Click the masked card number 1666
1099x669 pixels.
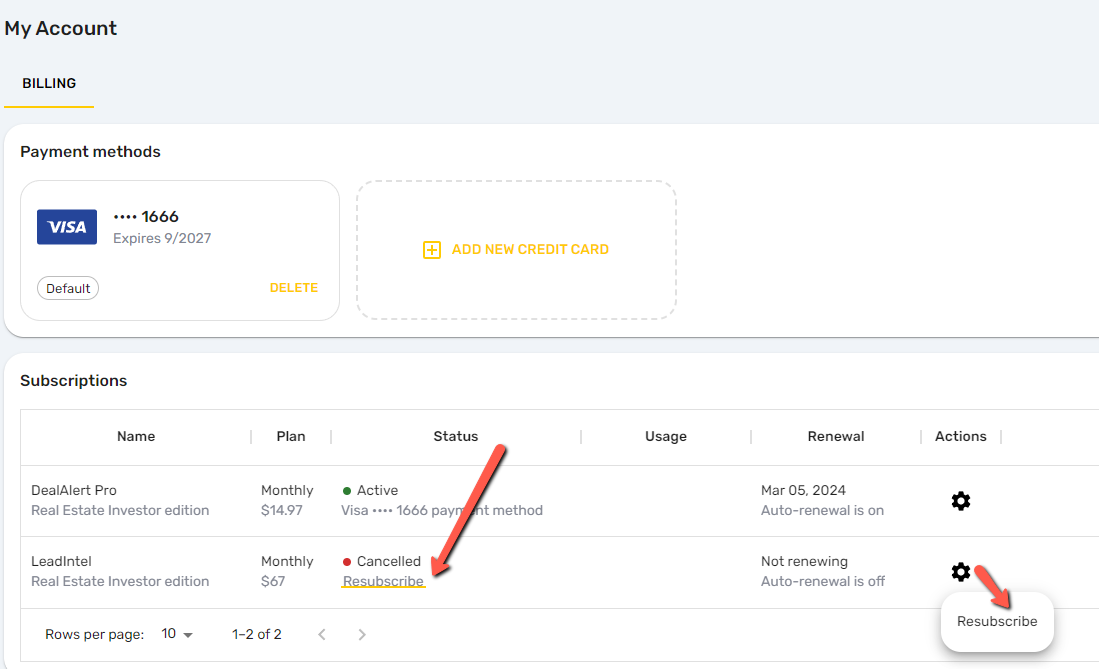[x=146, y=217]
